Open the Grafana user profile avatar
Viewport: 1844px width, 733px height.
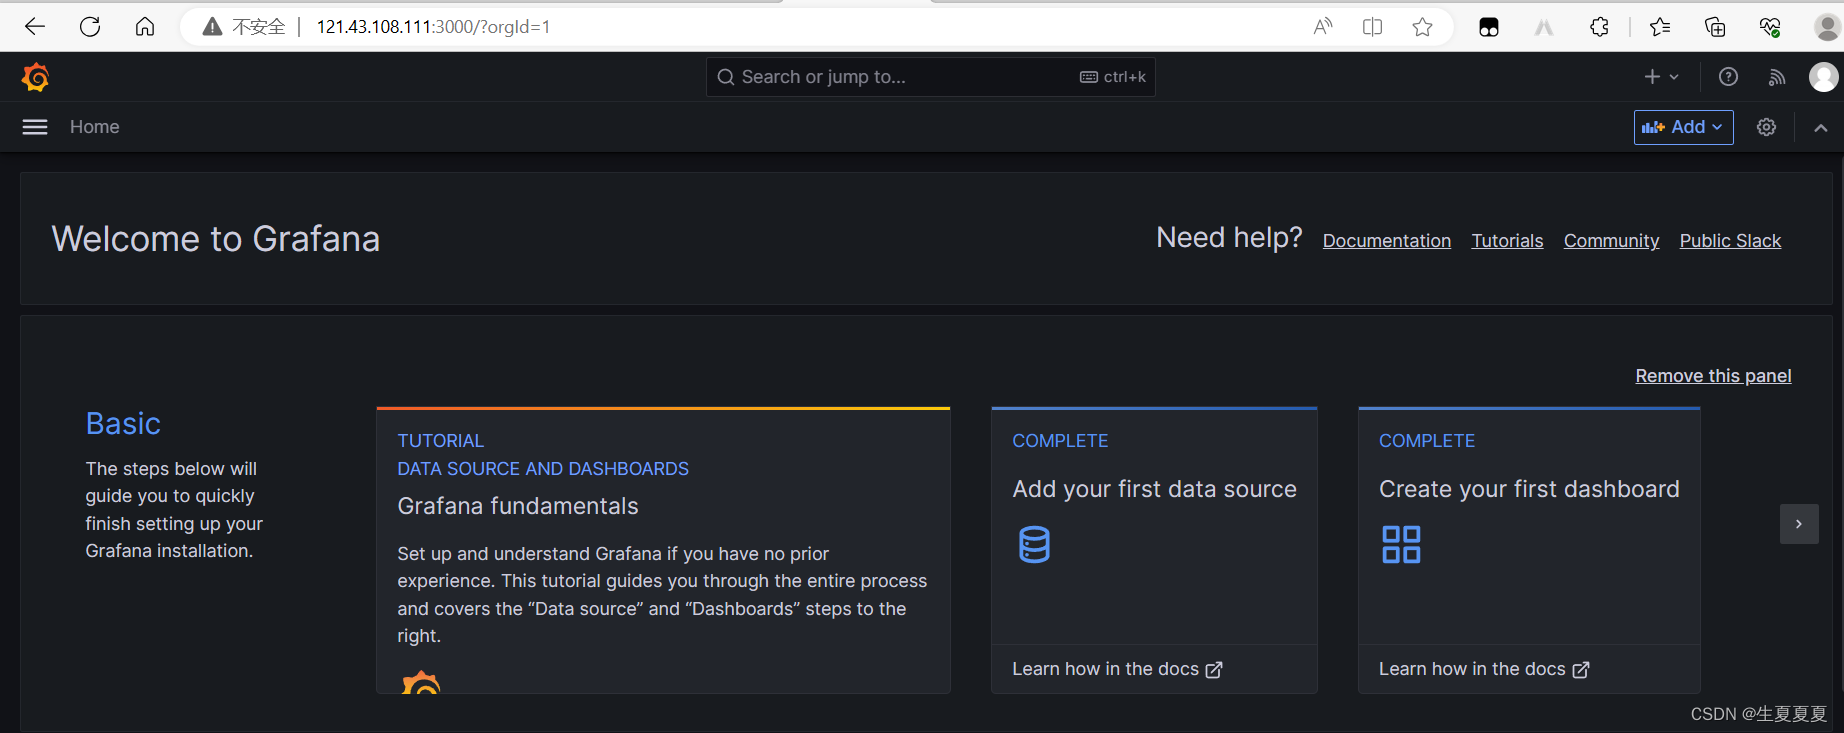tap(1824, 77)
